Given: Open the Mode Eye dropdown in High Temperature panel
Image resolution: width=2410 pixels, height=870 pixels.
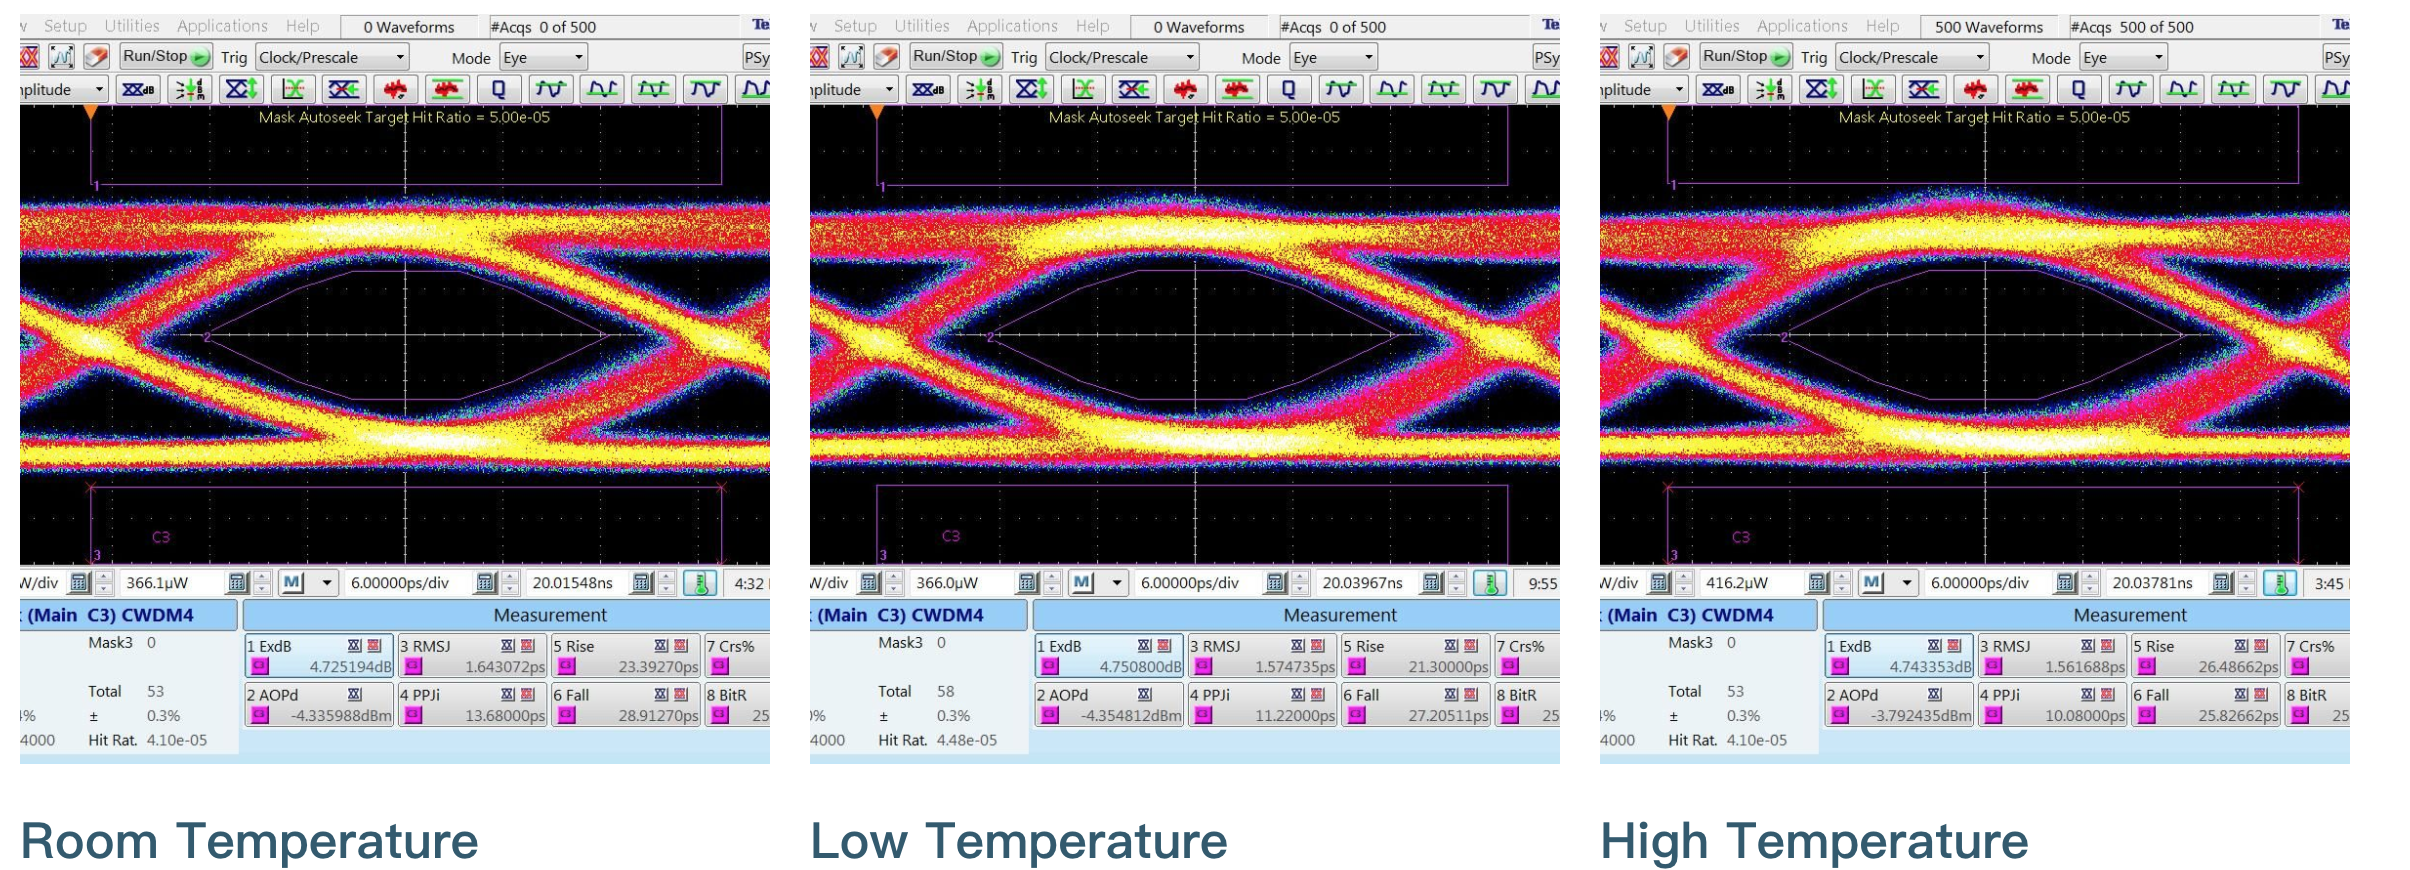Looking at the screenshot, I should (x=2123, y=57).
